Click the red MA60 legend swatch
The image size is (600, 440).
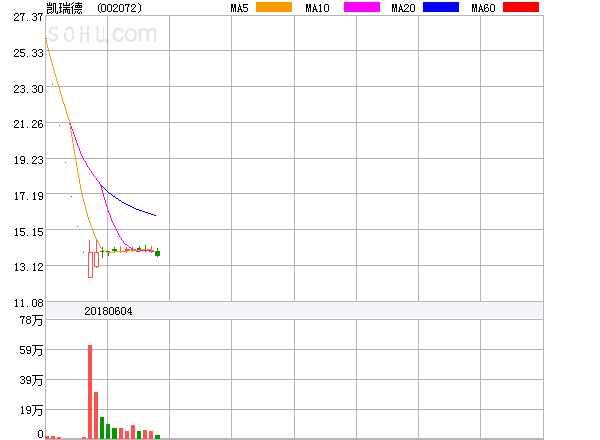click(x=521, y=7)
